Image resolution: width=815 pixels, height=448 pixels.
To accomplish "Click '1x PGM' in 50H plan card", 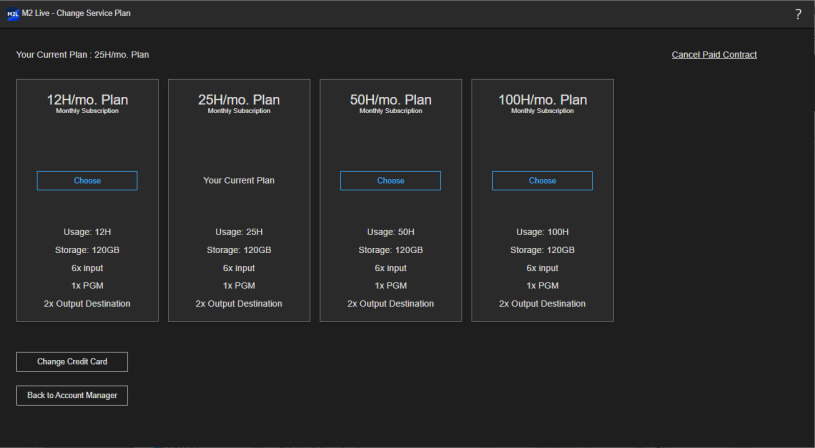I will [x=391, y=286].
